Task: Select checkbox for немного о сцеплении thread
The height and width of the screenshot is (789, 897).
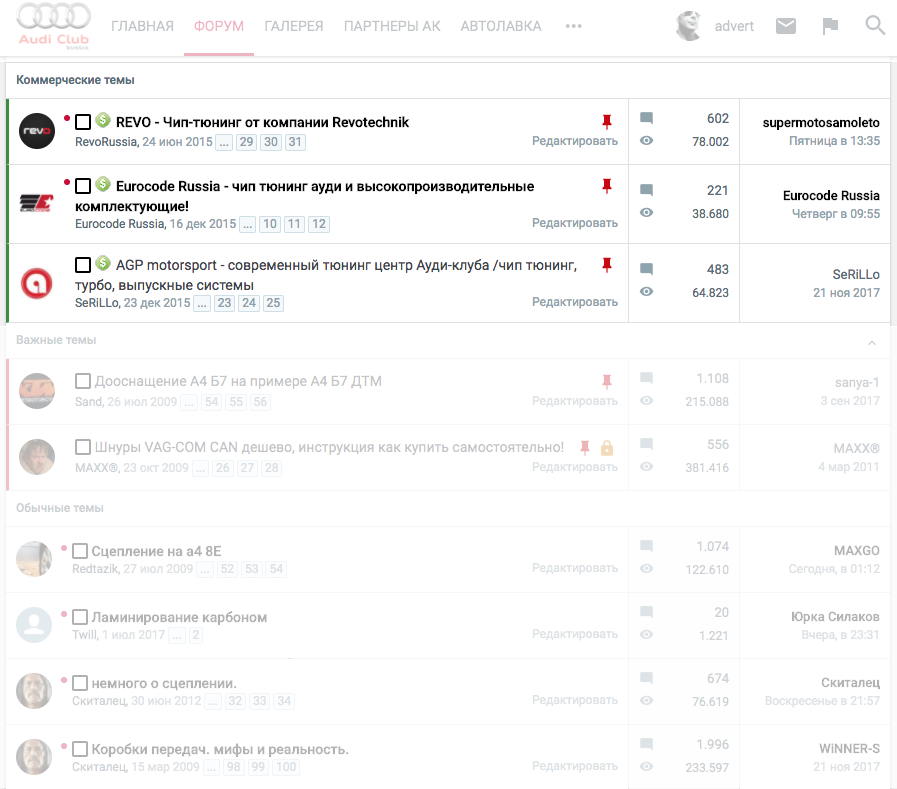Action: pos(80,683)
